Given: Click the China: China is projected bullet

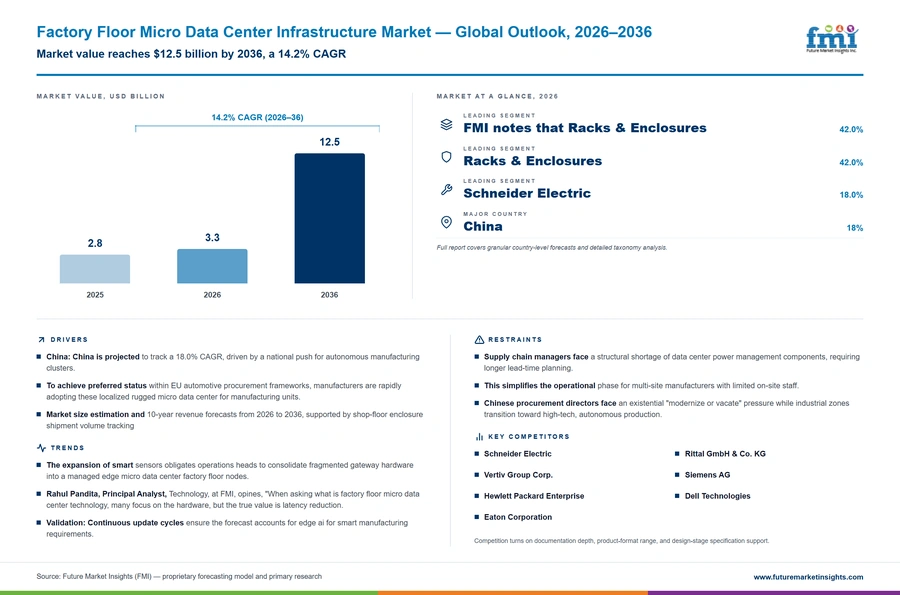Looking at the screenshot, I should coord(233,362).
